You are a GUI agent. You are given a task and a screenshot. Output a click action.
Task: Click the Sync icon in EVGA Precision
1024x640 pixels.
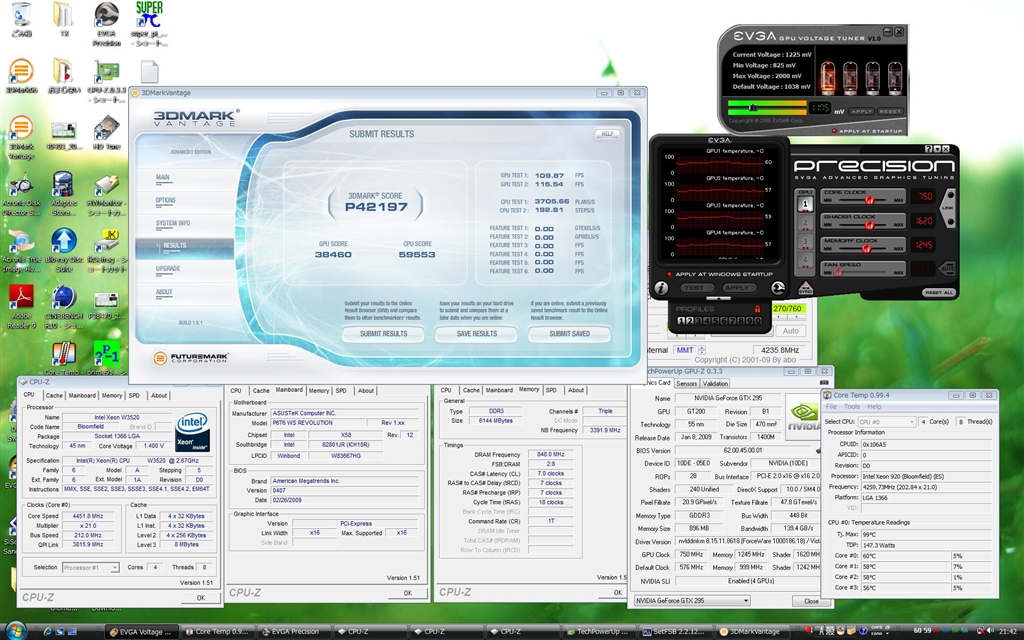pyautogui.click(x=806, y=288)
